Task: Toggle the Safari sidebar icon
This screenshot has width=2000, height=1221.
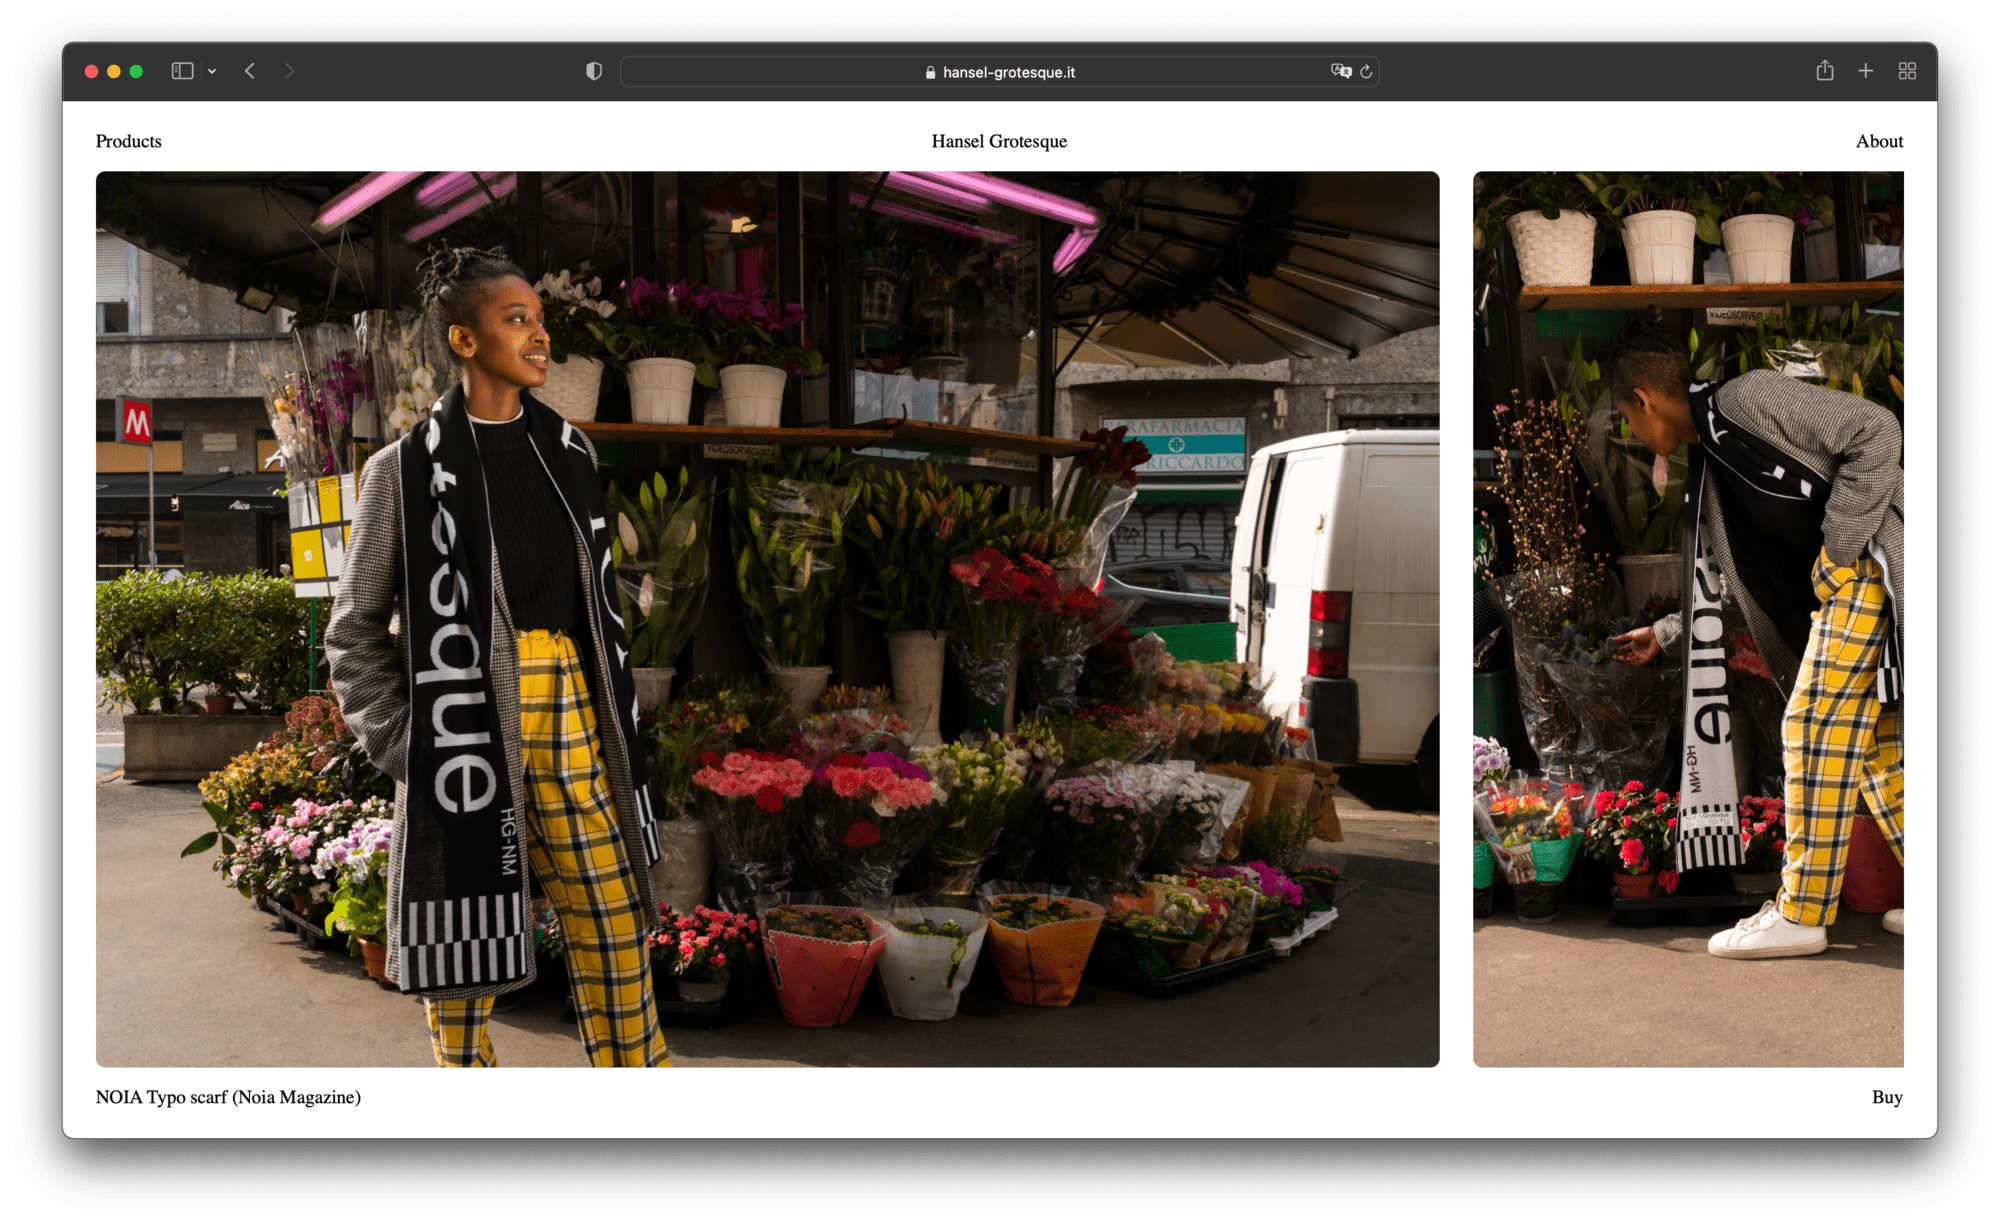Action: point(182,71)
